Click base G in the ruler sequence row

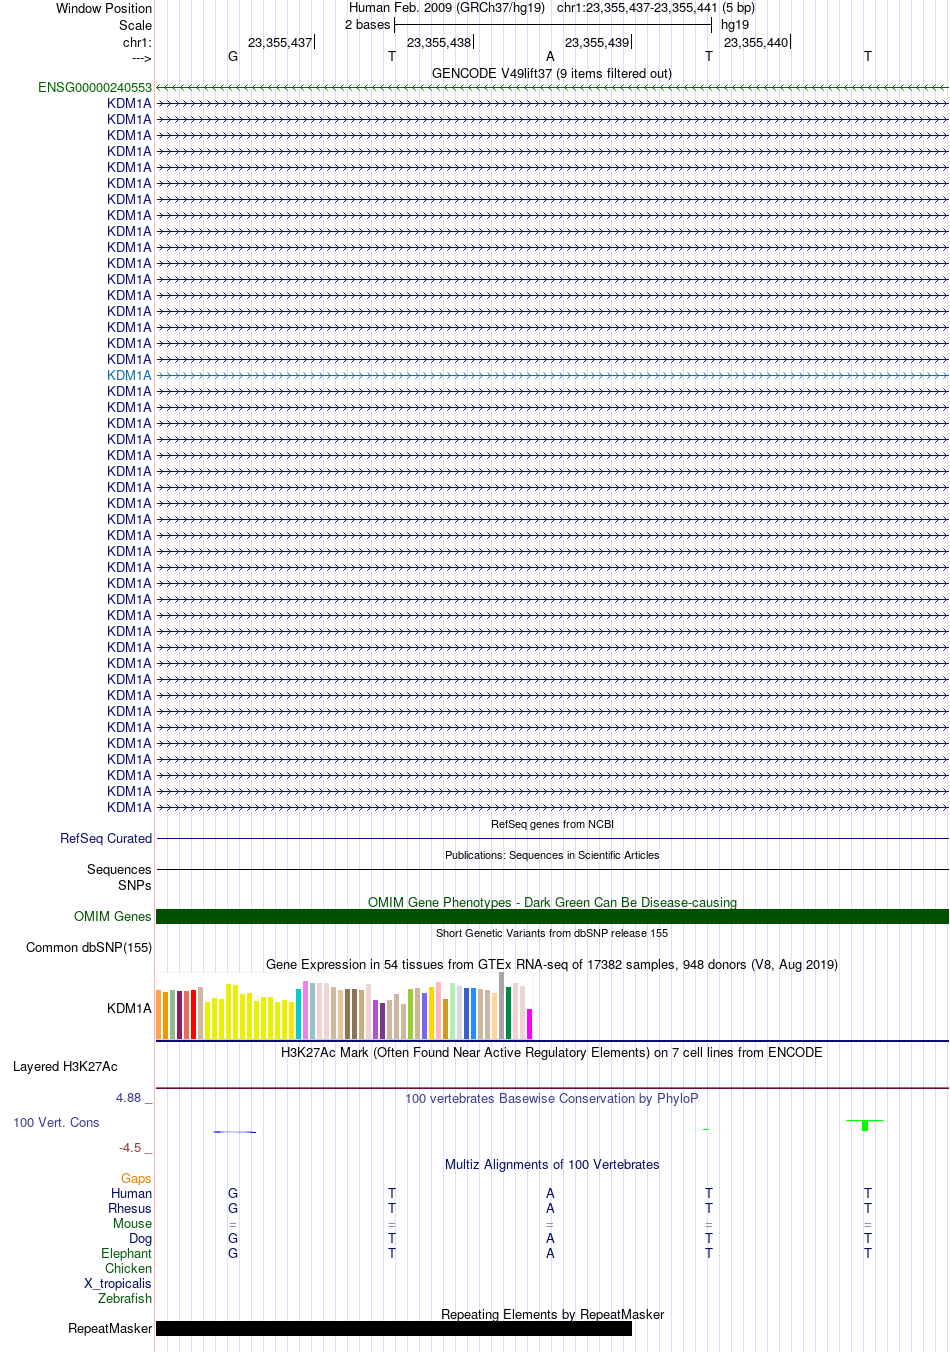[x=233, y=57]
